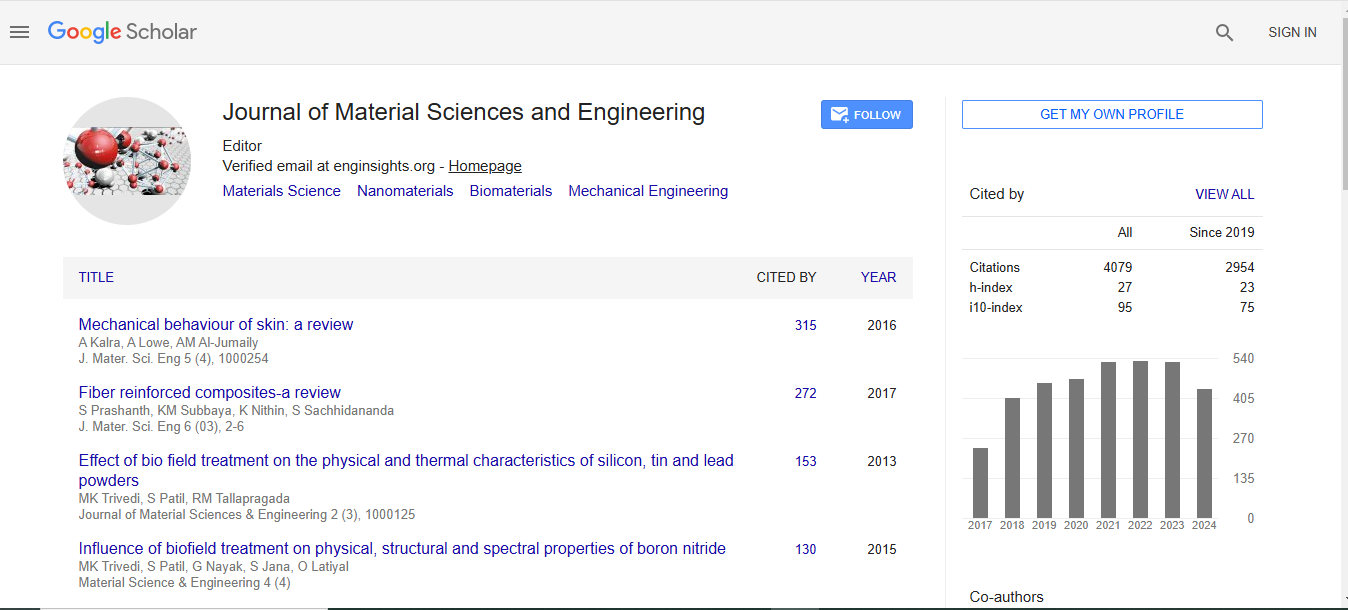Click View All in Cited by panel
The image size is (1348, 610).
pos(1224,194)
